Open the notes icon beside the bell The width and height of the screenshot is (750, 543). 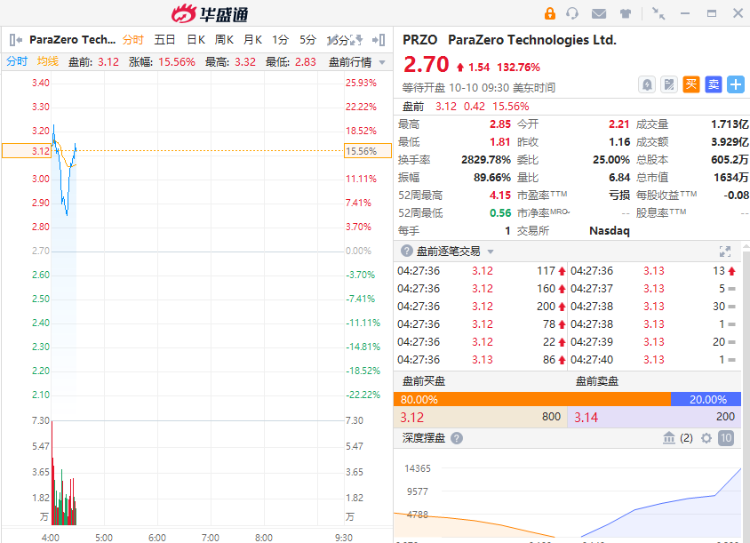pyautogui.click(x=669, y=85)
